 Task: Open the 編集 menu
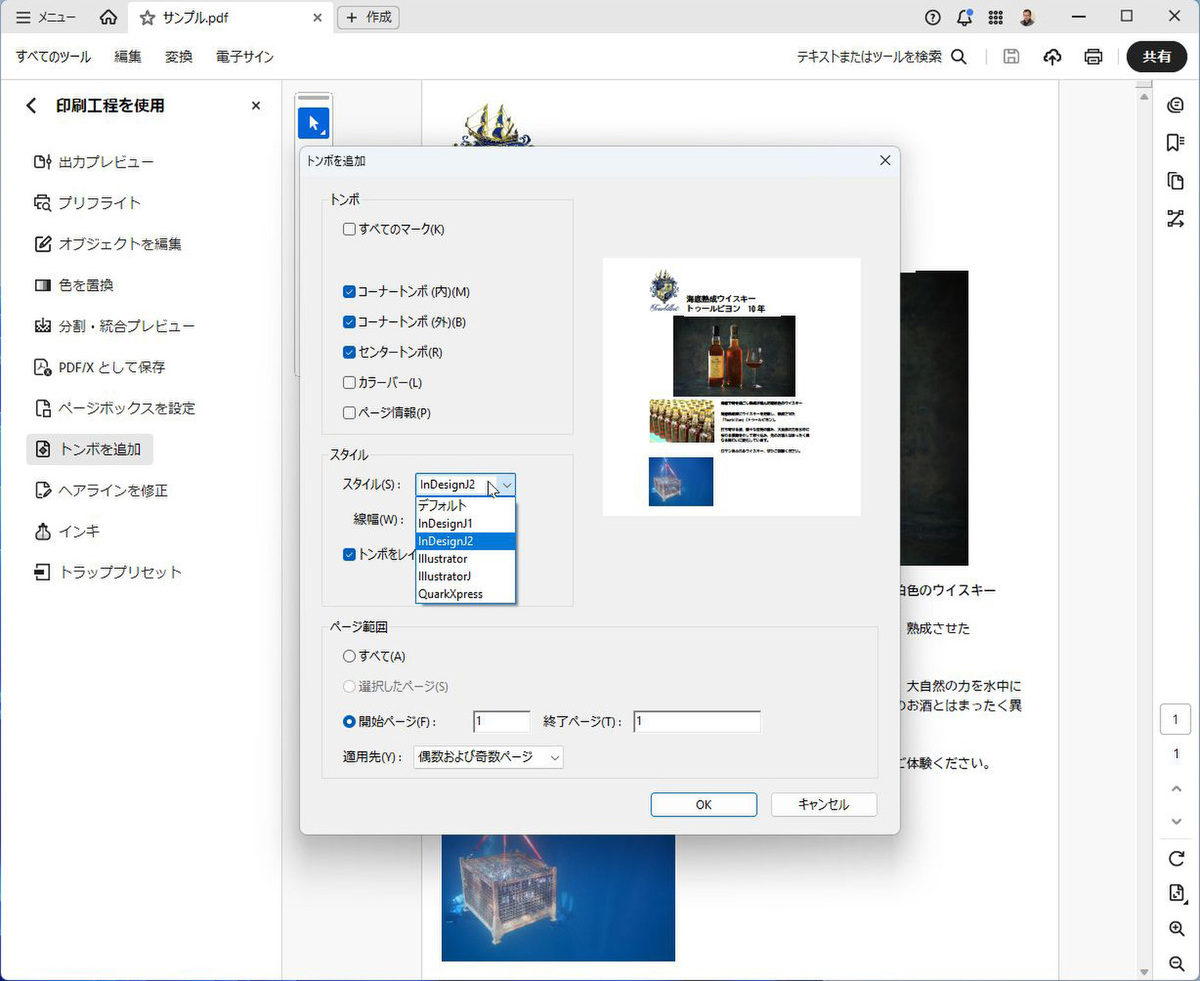click(128, 57)
